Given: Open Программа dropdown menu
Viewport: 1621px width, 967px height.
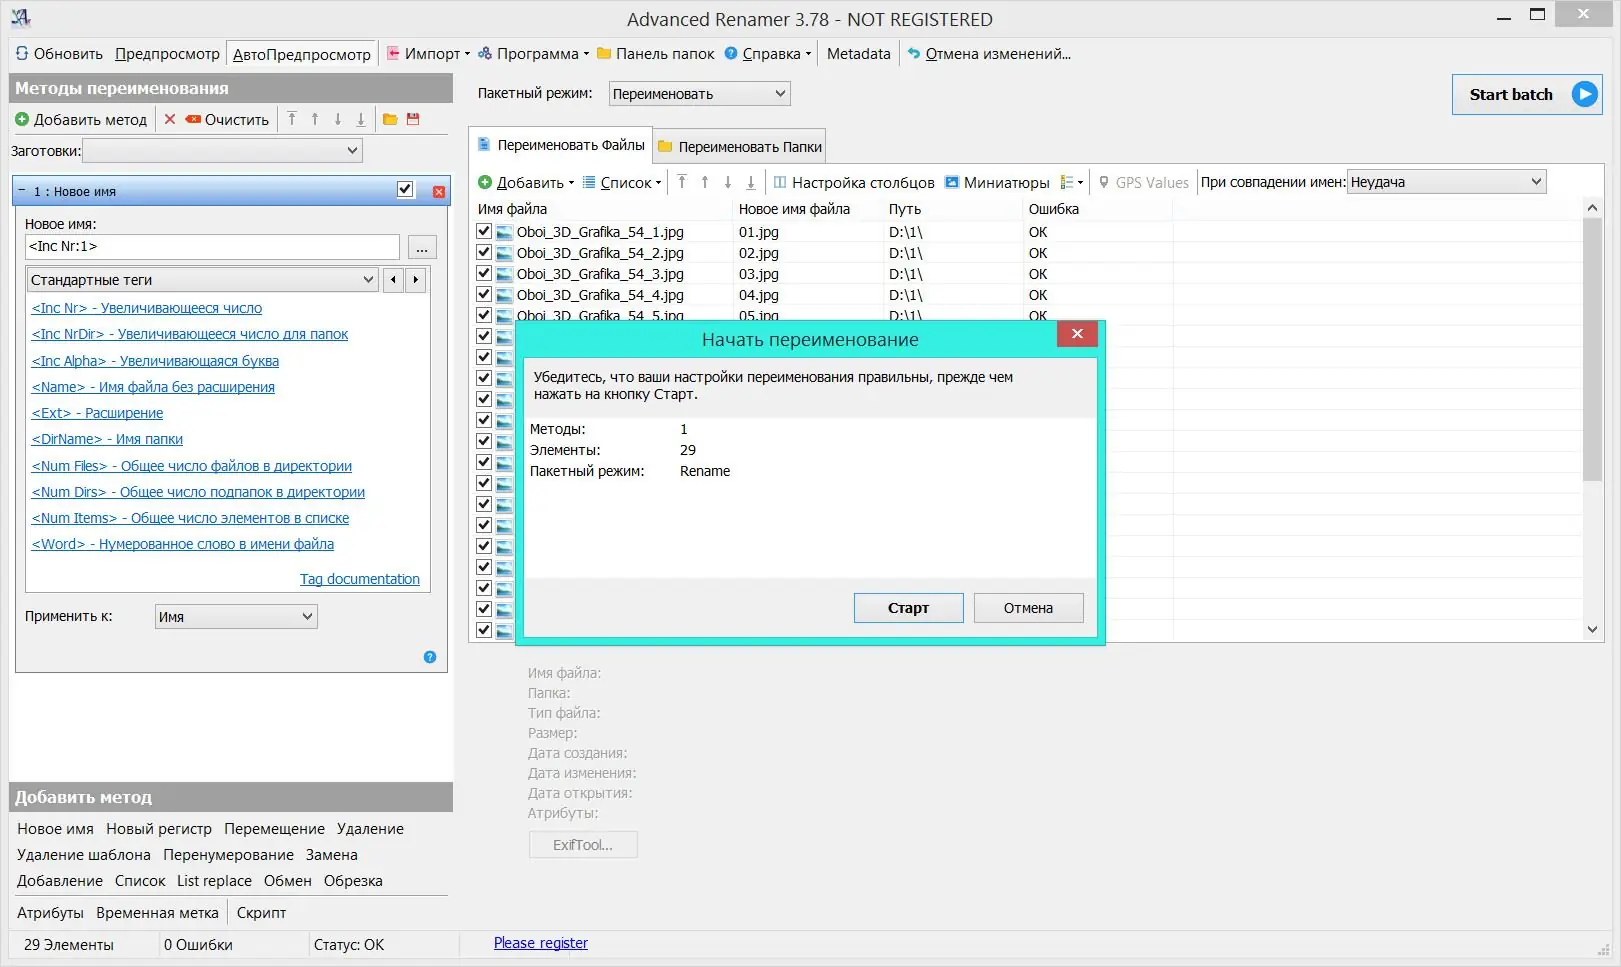Looking at the screenshot, I should point(534,54).
